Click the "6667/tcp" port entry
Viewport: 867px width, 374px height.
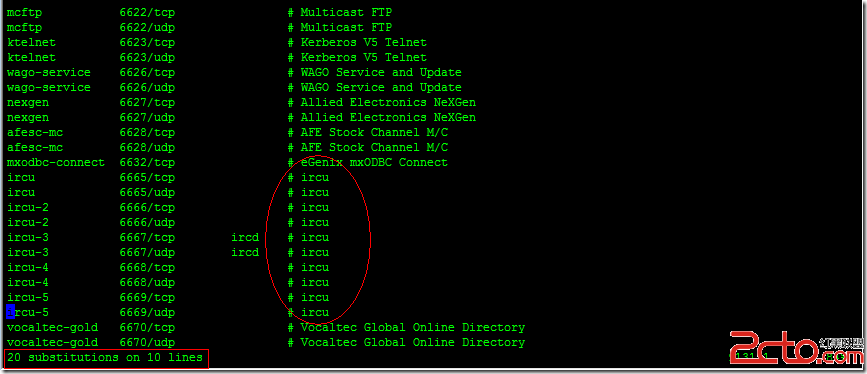click(147, 237)
